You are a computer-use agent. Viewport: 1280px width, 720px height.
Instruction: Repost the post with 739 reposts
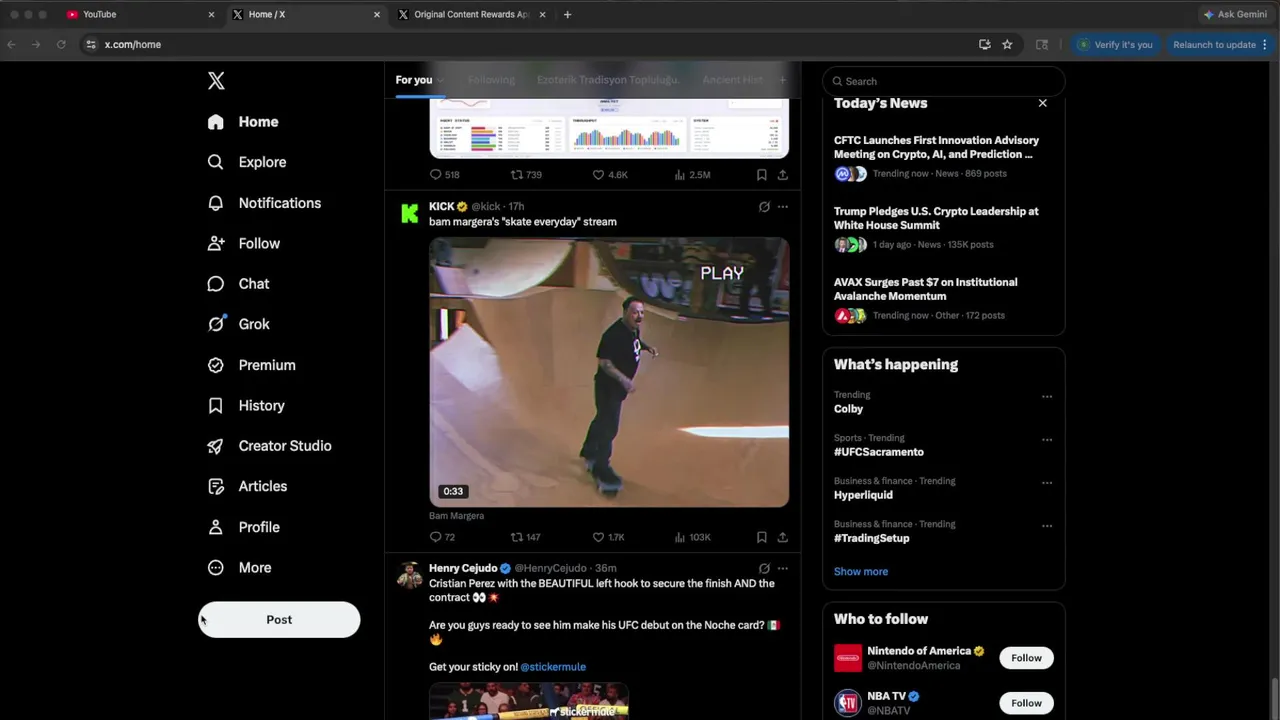(526, 175)
